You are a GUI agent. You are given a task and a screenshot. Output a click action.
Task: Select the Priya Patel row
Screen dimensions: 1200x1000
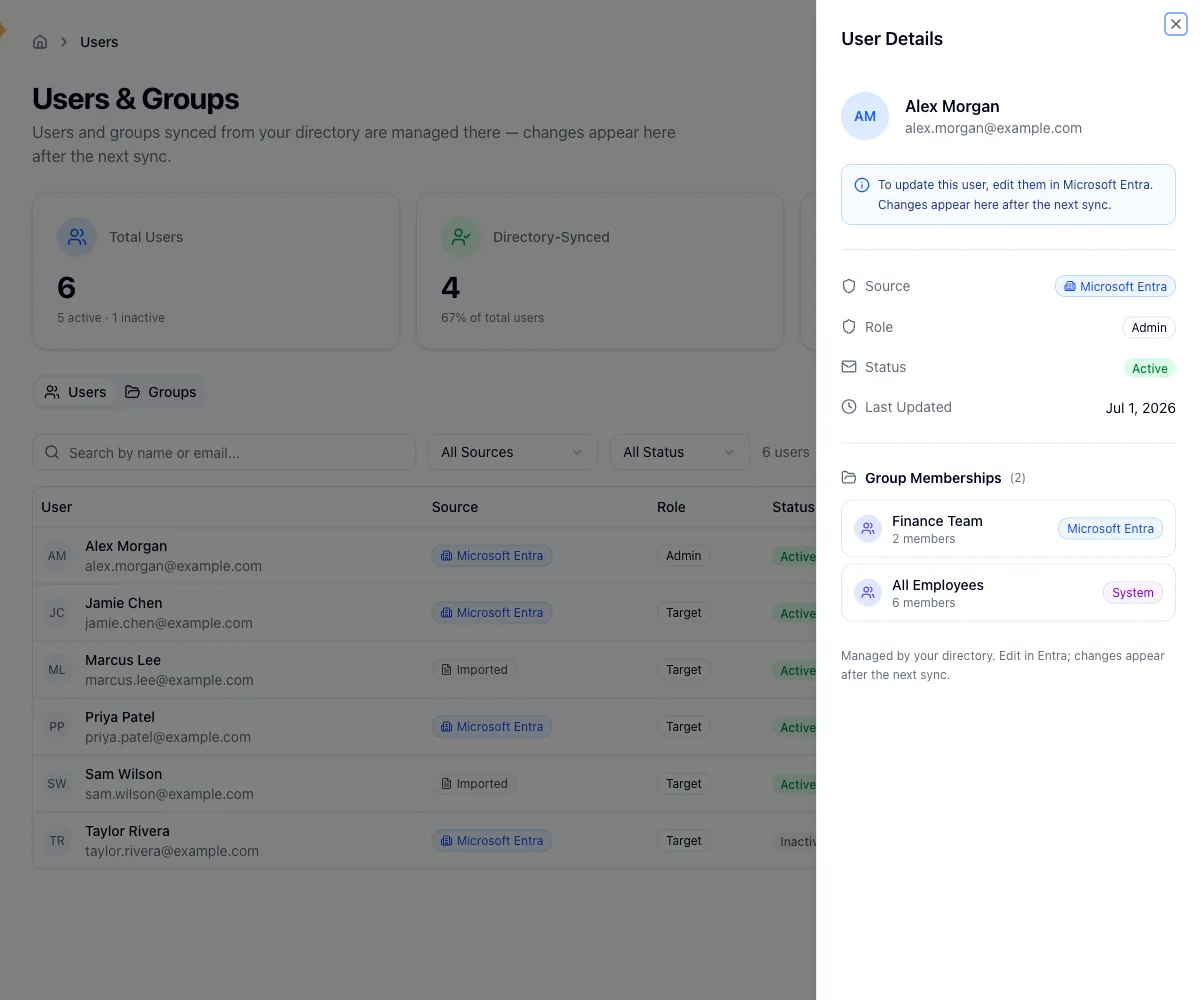424,727
